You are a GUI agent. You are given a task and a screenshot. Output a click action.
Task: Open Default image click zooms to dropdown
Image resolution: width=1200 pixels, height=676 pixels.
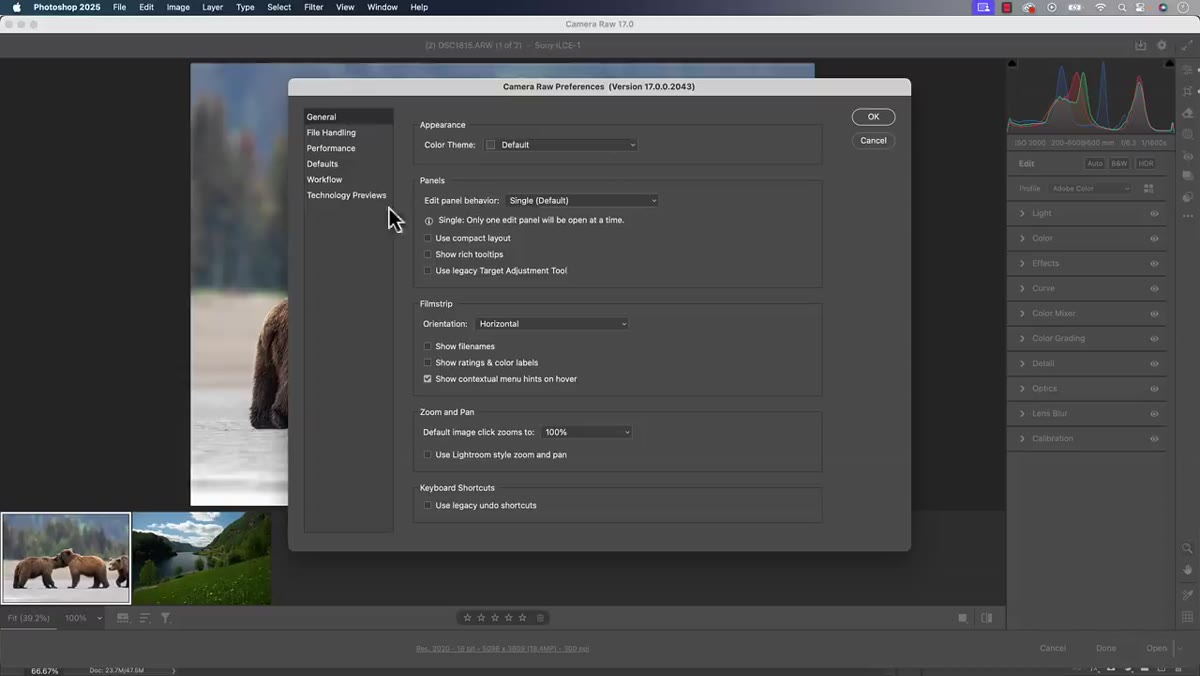pos(587,432)
